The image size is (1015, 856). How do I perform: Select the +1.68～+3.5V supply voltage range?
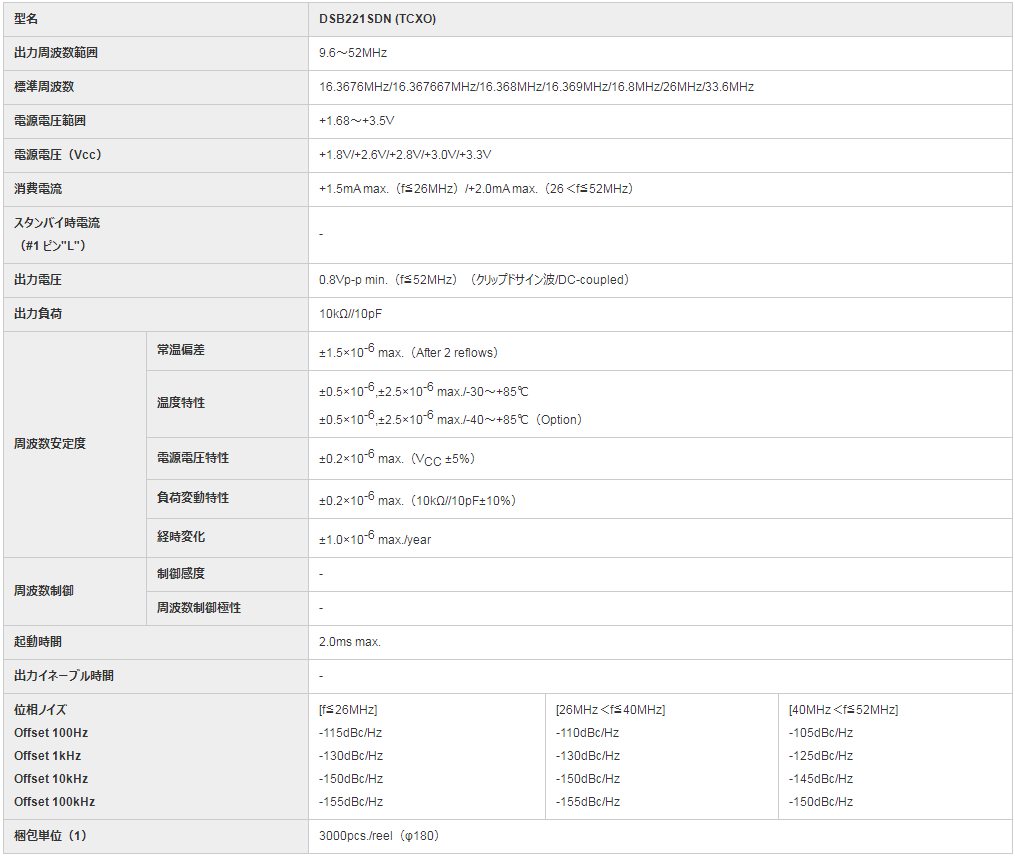click(x=357, y=121)
